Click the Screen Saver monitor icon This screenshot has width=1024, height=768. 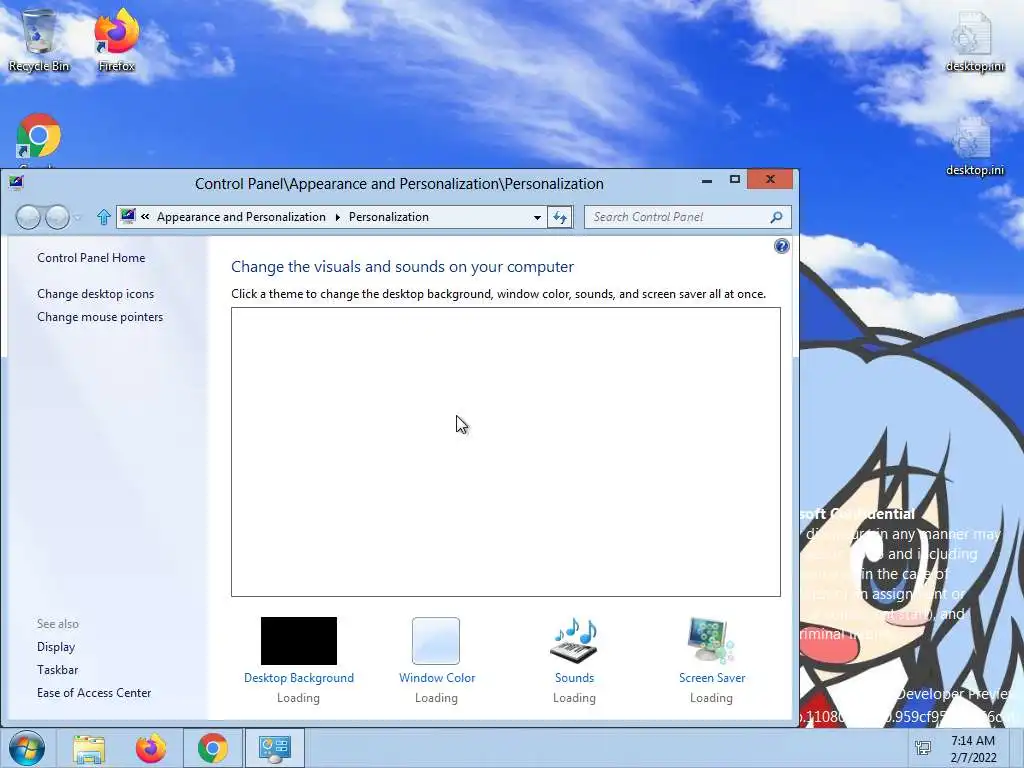(711, 641)
